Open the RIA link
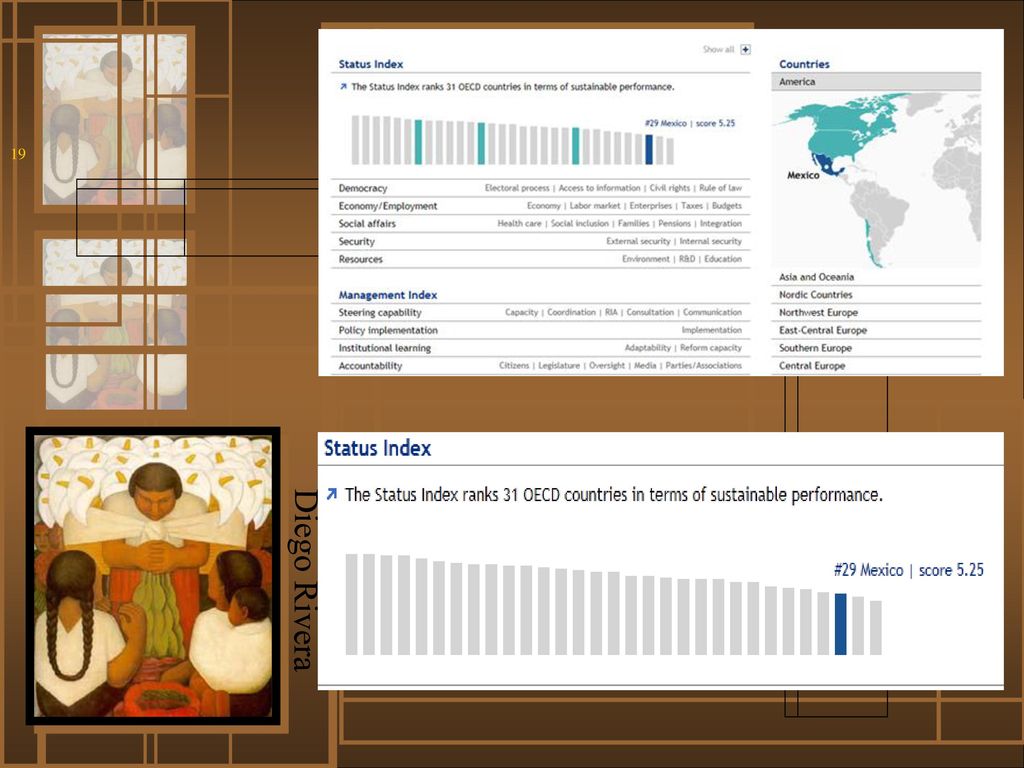Viewport: 1024px width, 768px height. click(x=611, y=313)
